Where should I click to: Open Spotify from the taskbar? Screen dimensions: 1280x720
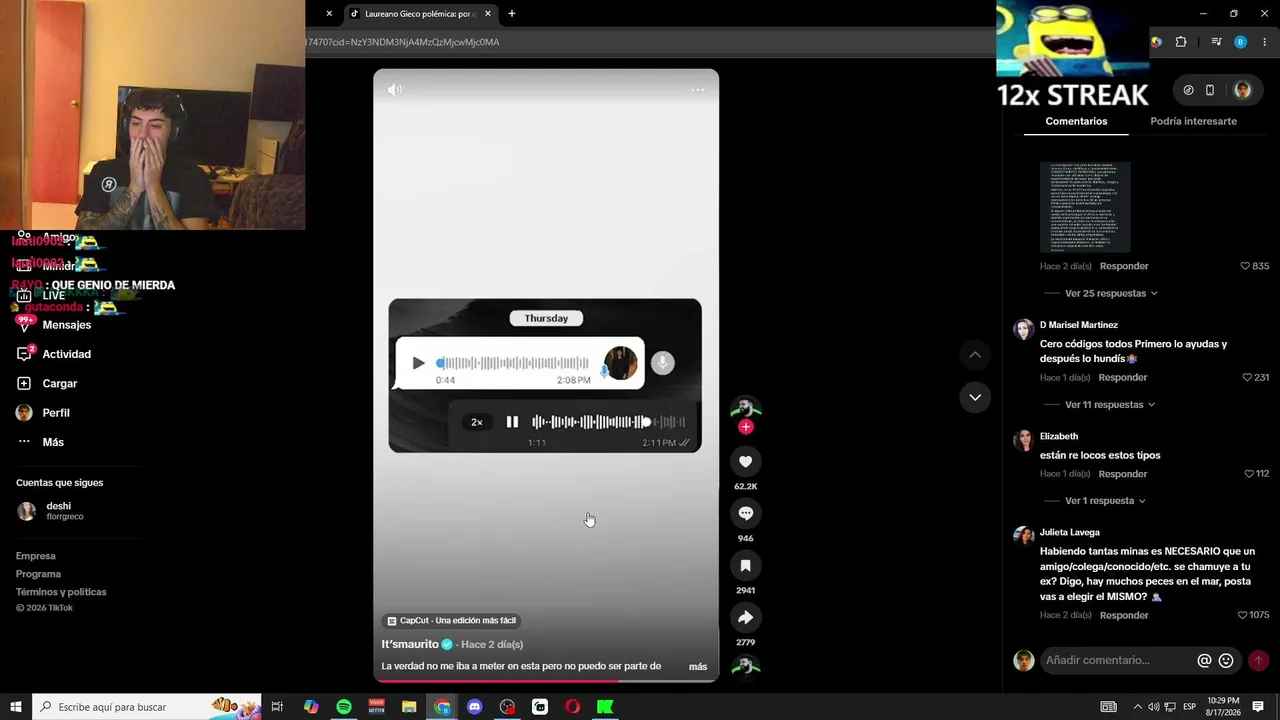[x=344, y=707]
